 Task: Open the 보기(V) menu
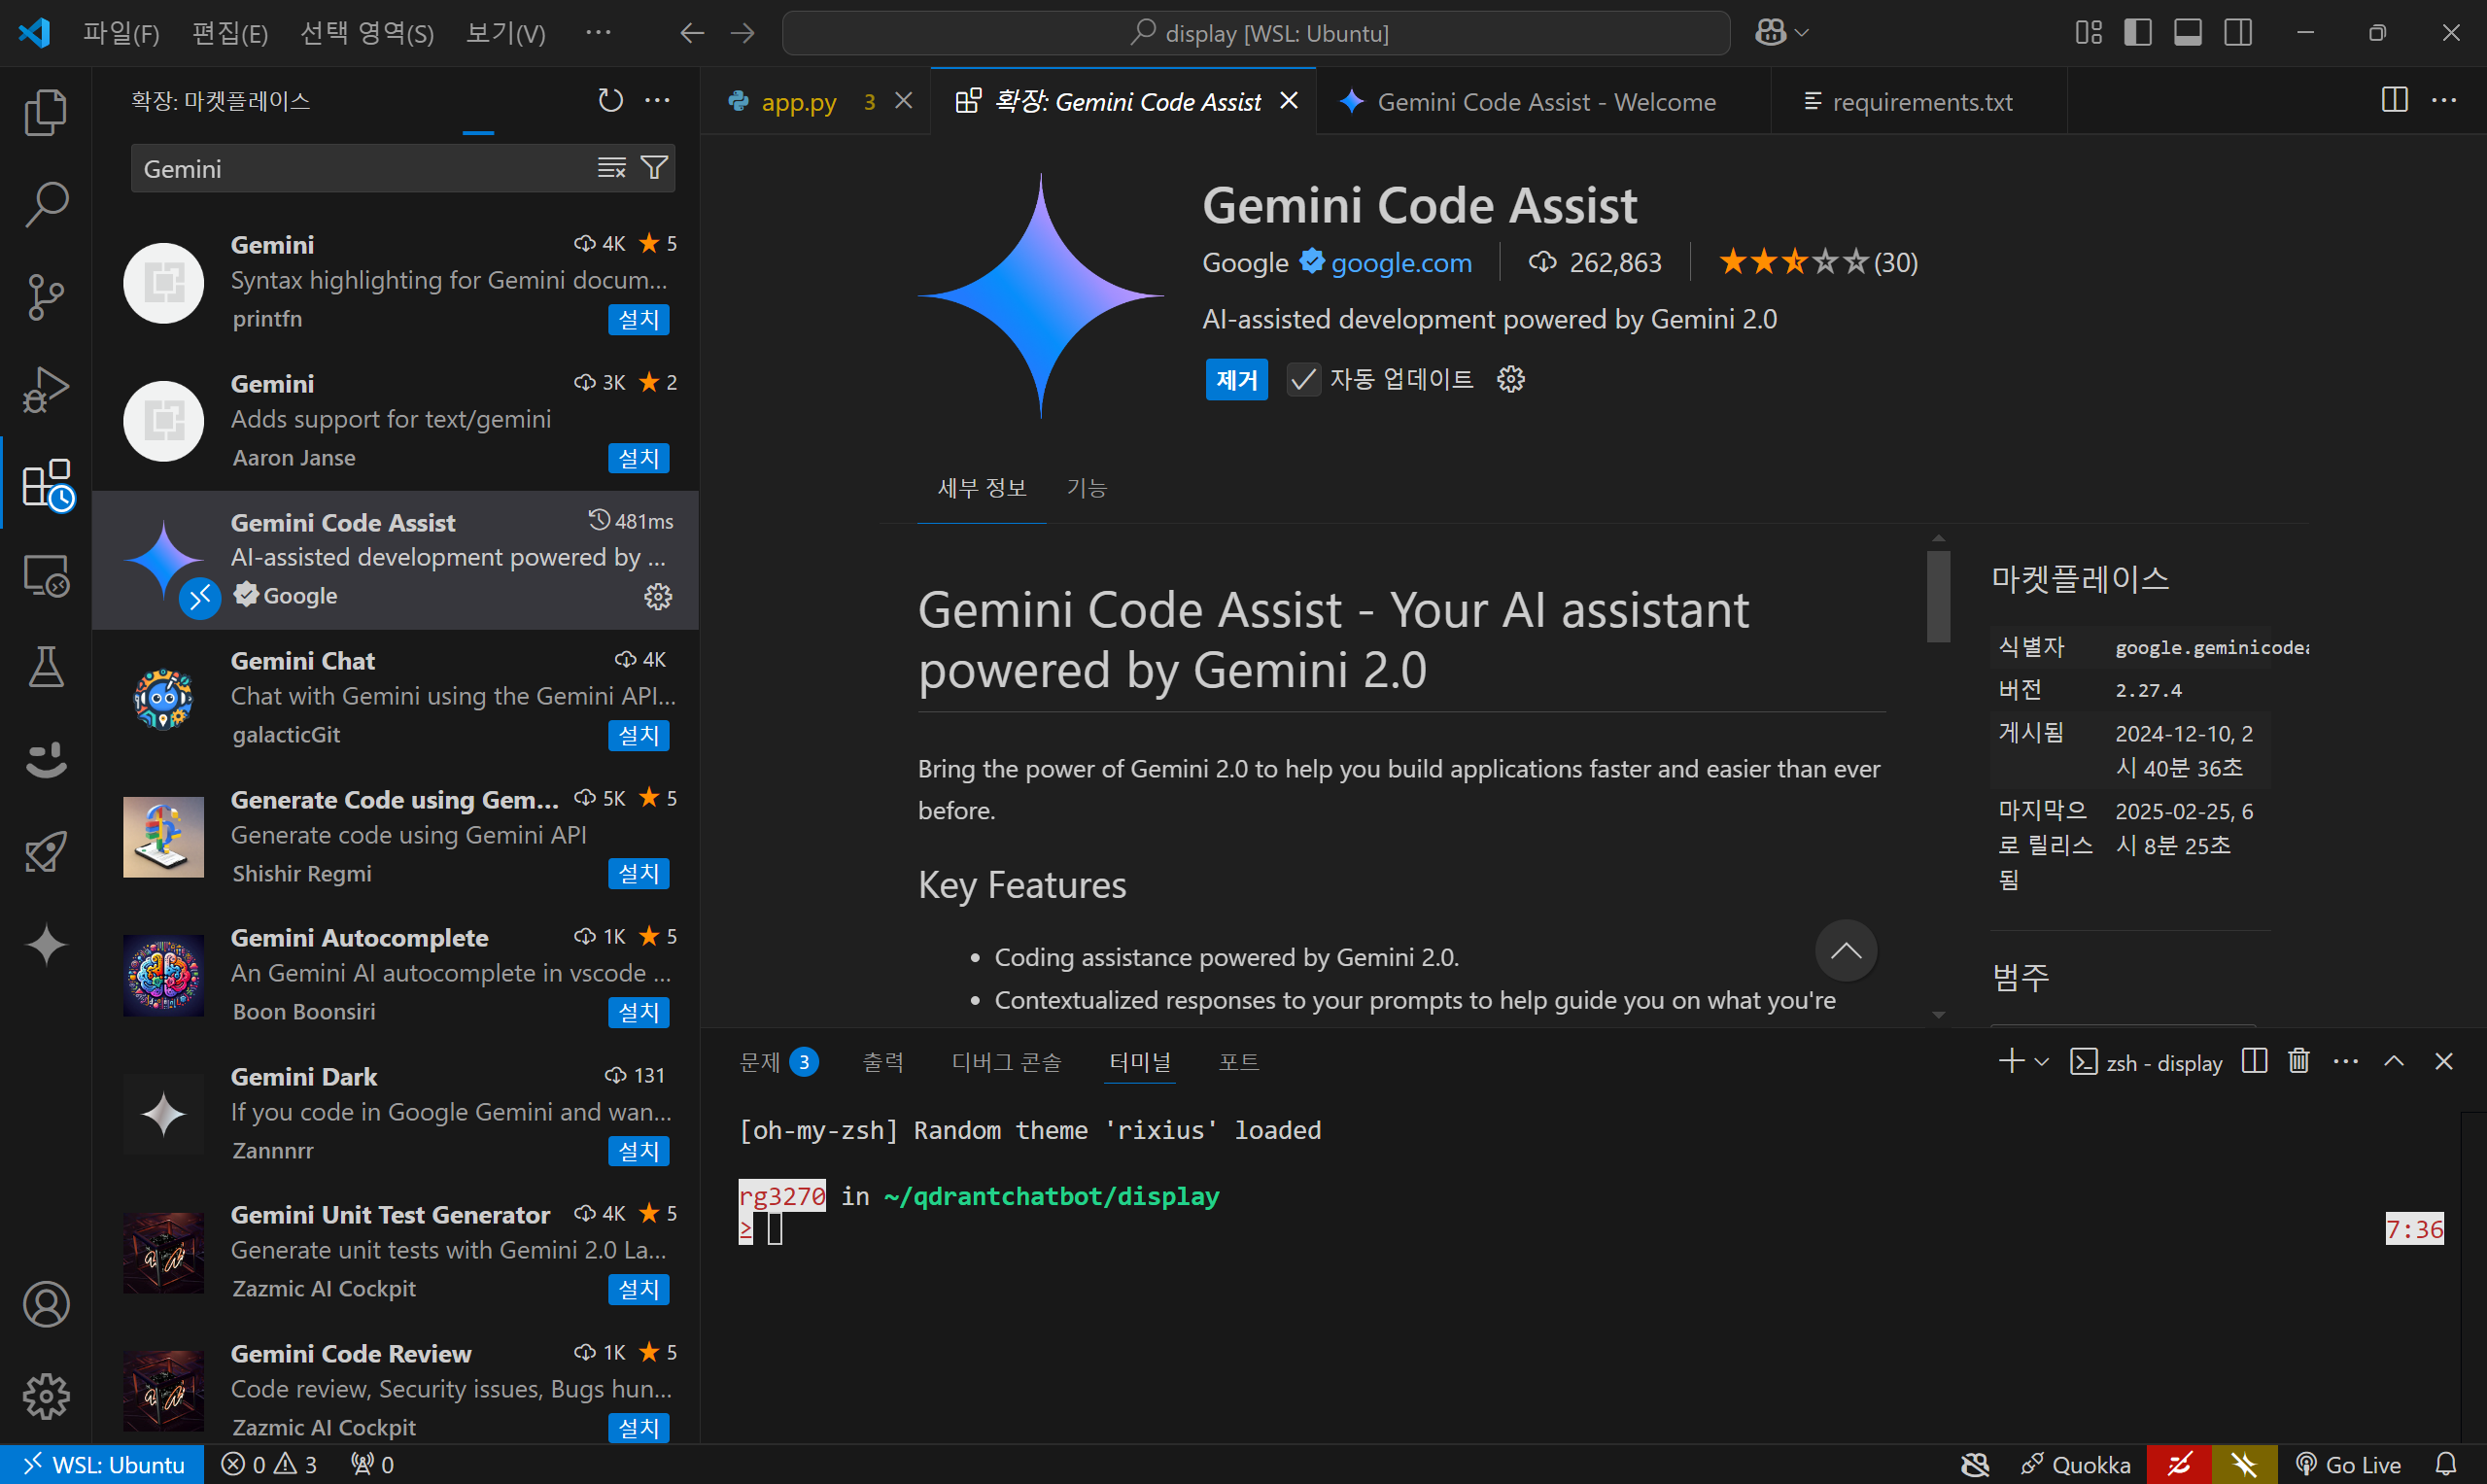(506, 33)
